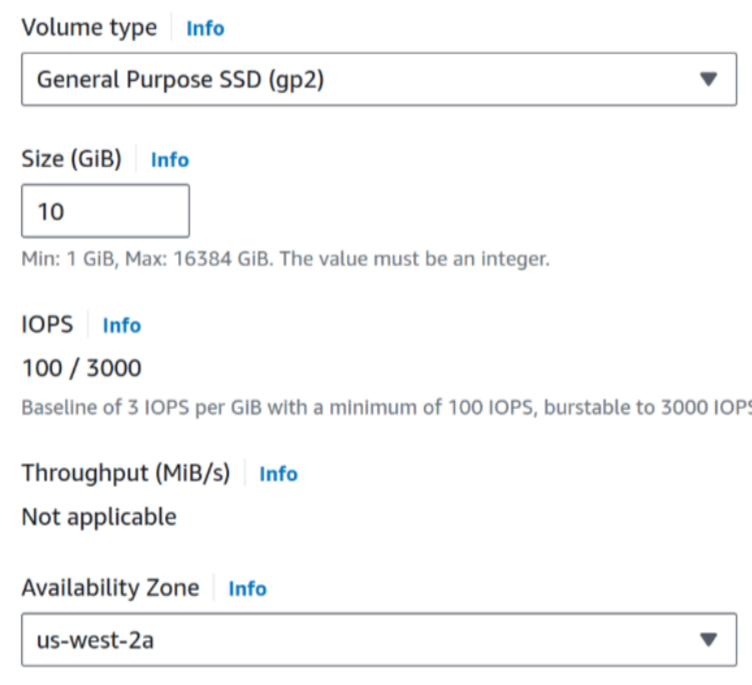Focus the Size (GiB) input field
752x685 pixels.
click(x=105, y=211)
